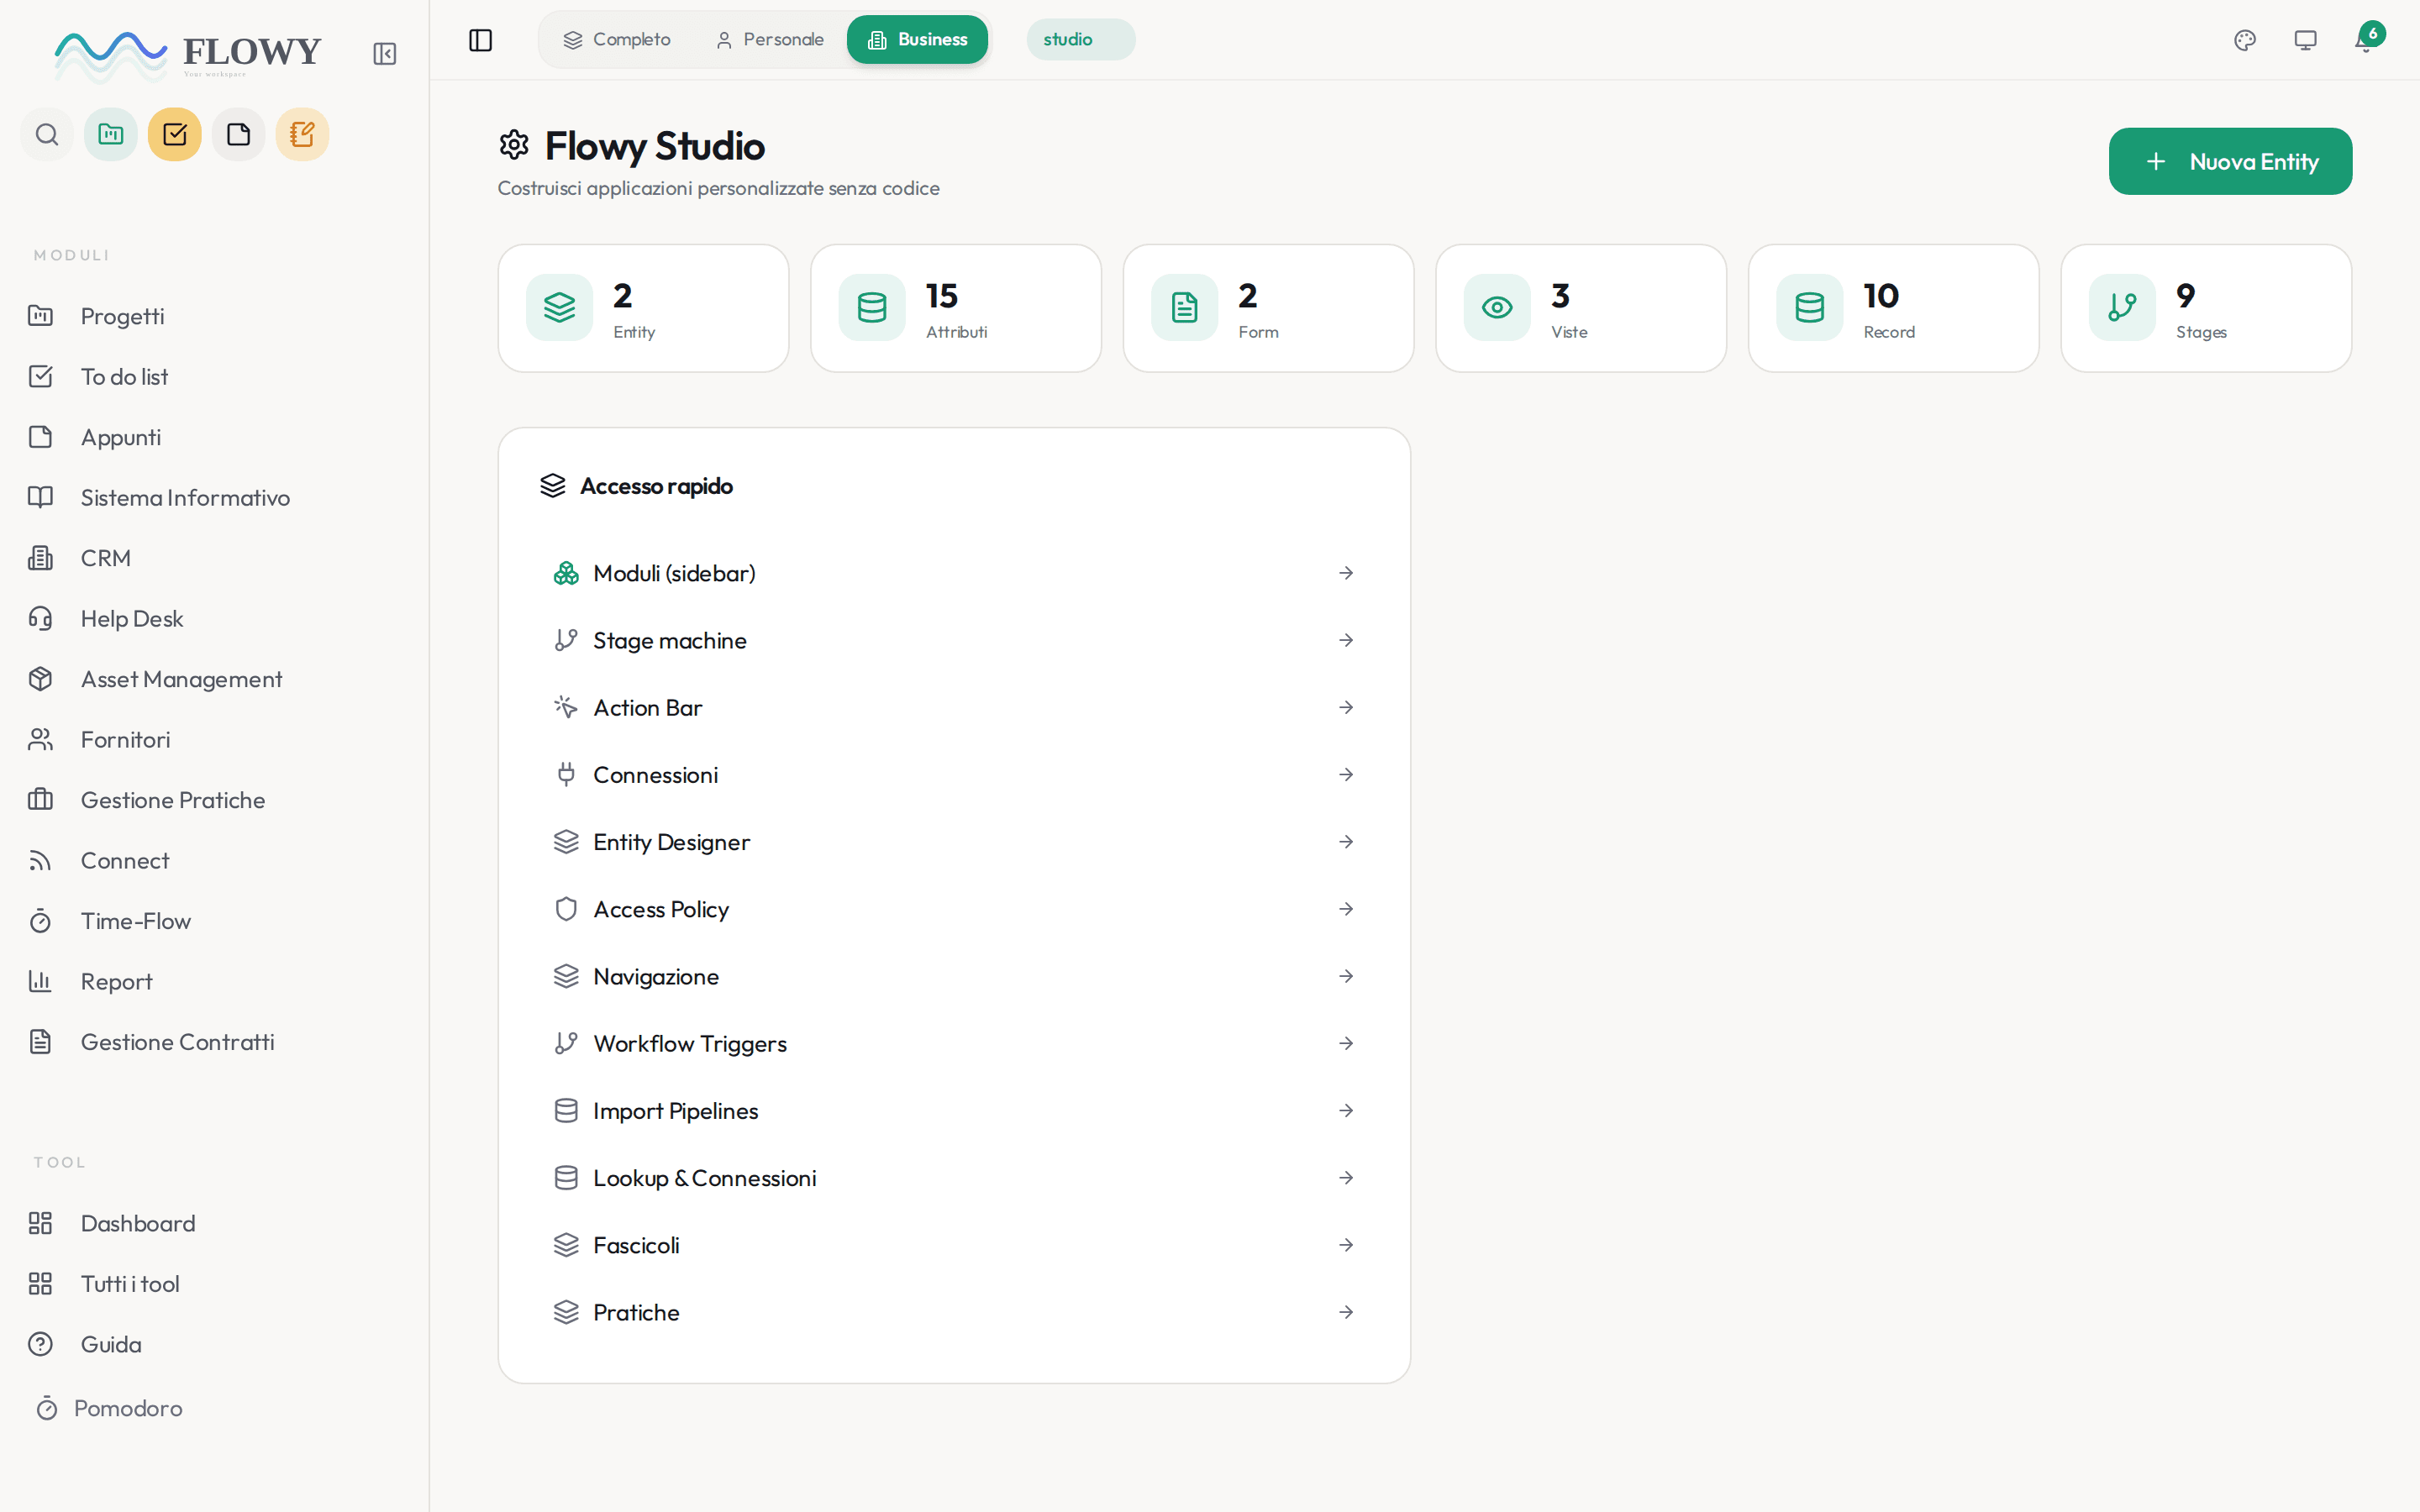Click the arrow on the Stage machine row
Viewport: 2420px width, 1512px height.
coord(1346,640)
